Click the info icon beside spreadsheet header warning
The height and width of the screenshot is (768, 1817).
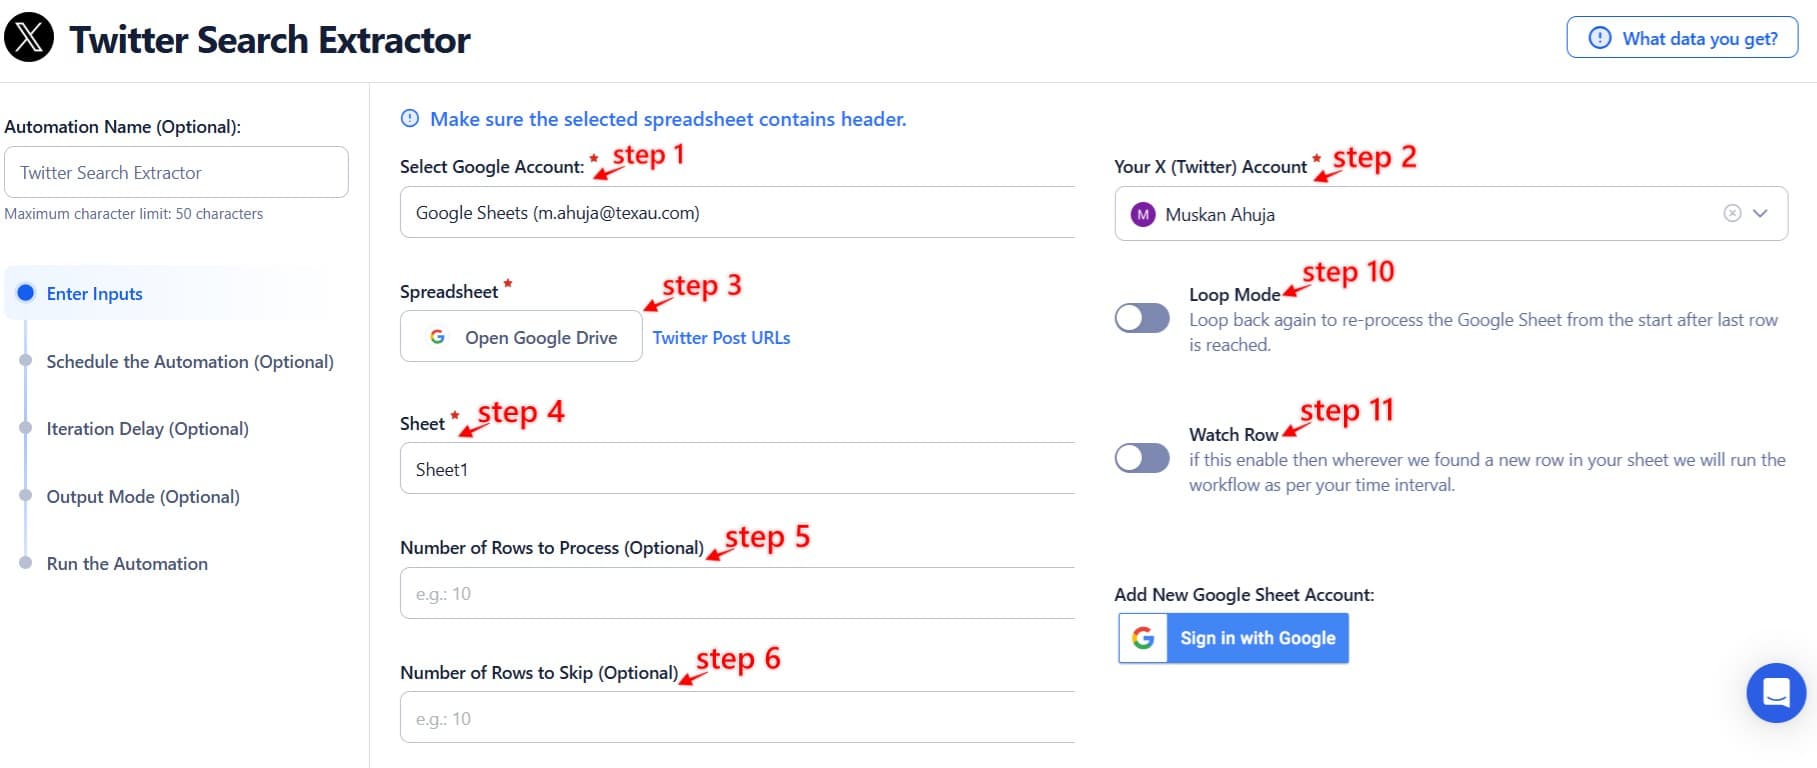tap(410, 118)
